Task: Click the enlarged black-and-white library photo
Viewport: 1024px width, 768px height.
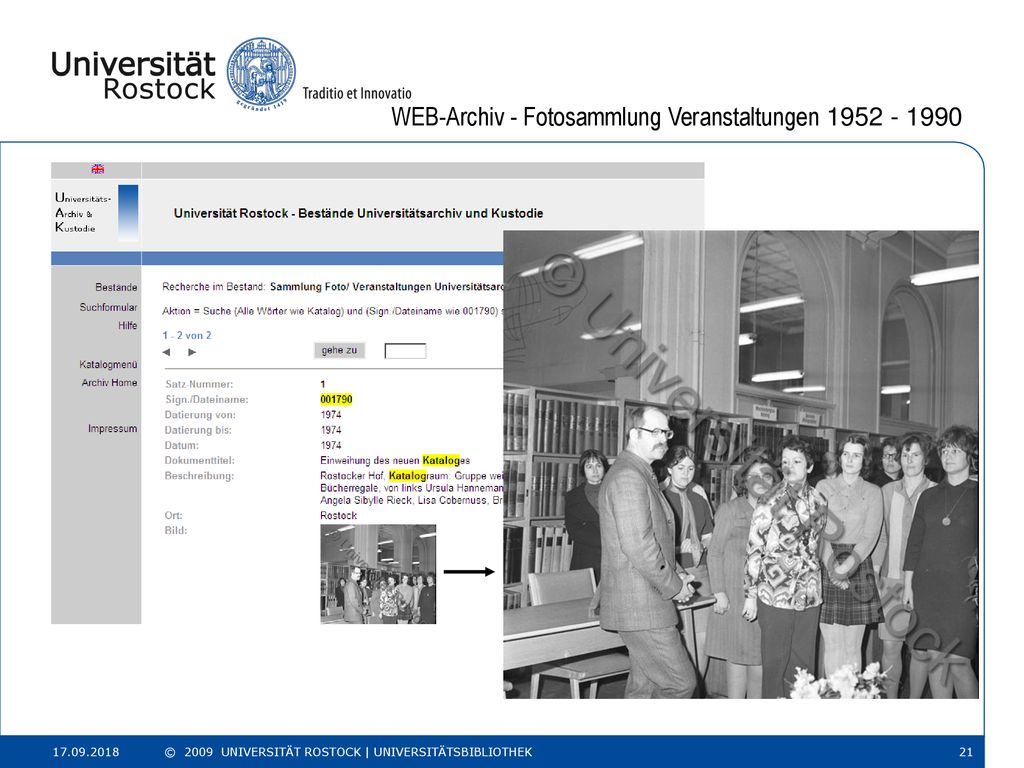Action: coord(741,464)
